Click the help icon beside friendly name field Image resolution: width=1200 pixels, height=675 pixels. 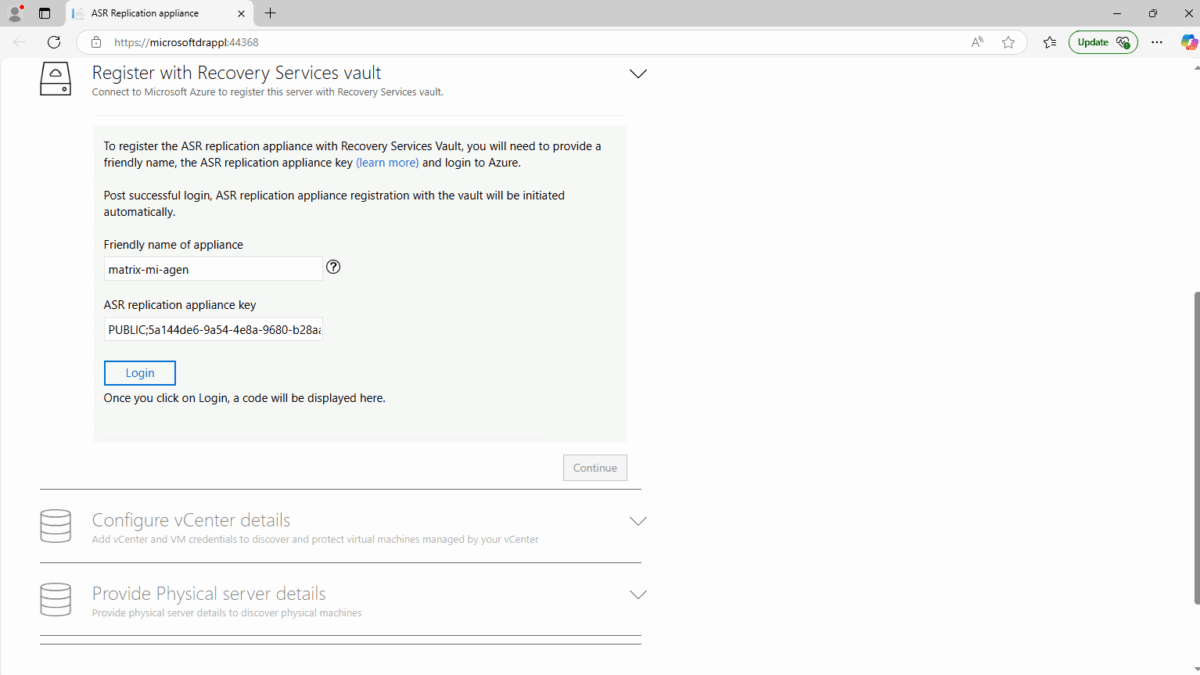tap(333, 267)
